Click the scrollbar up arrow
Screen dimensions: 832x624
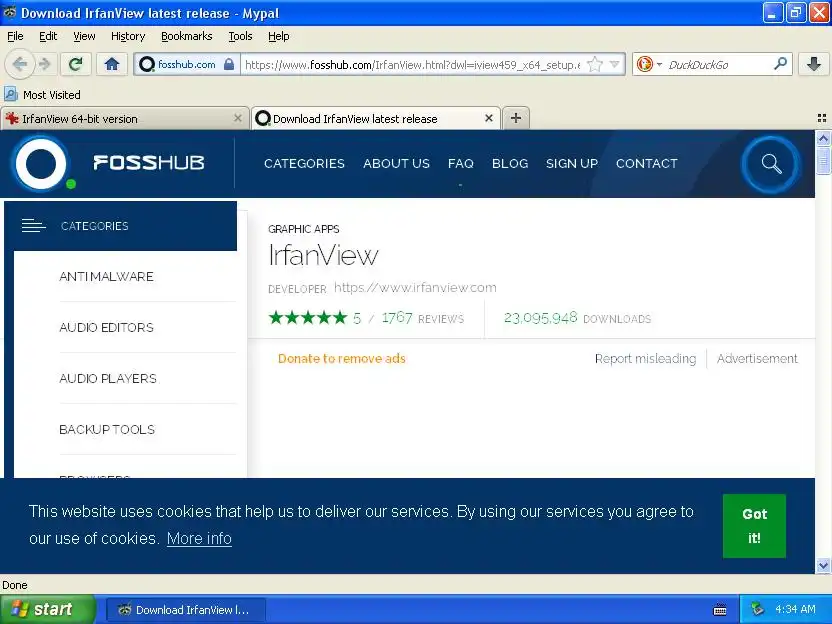click(823, 138)
